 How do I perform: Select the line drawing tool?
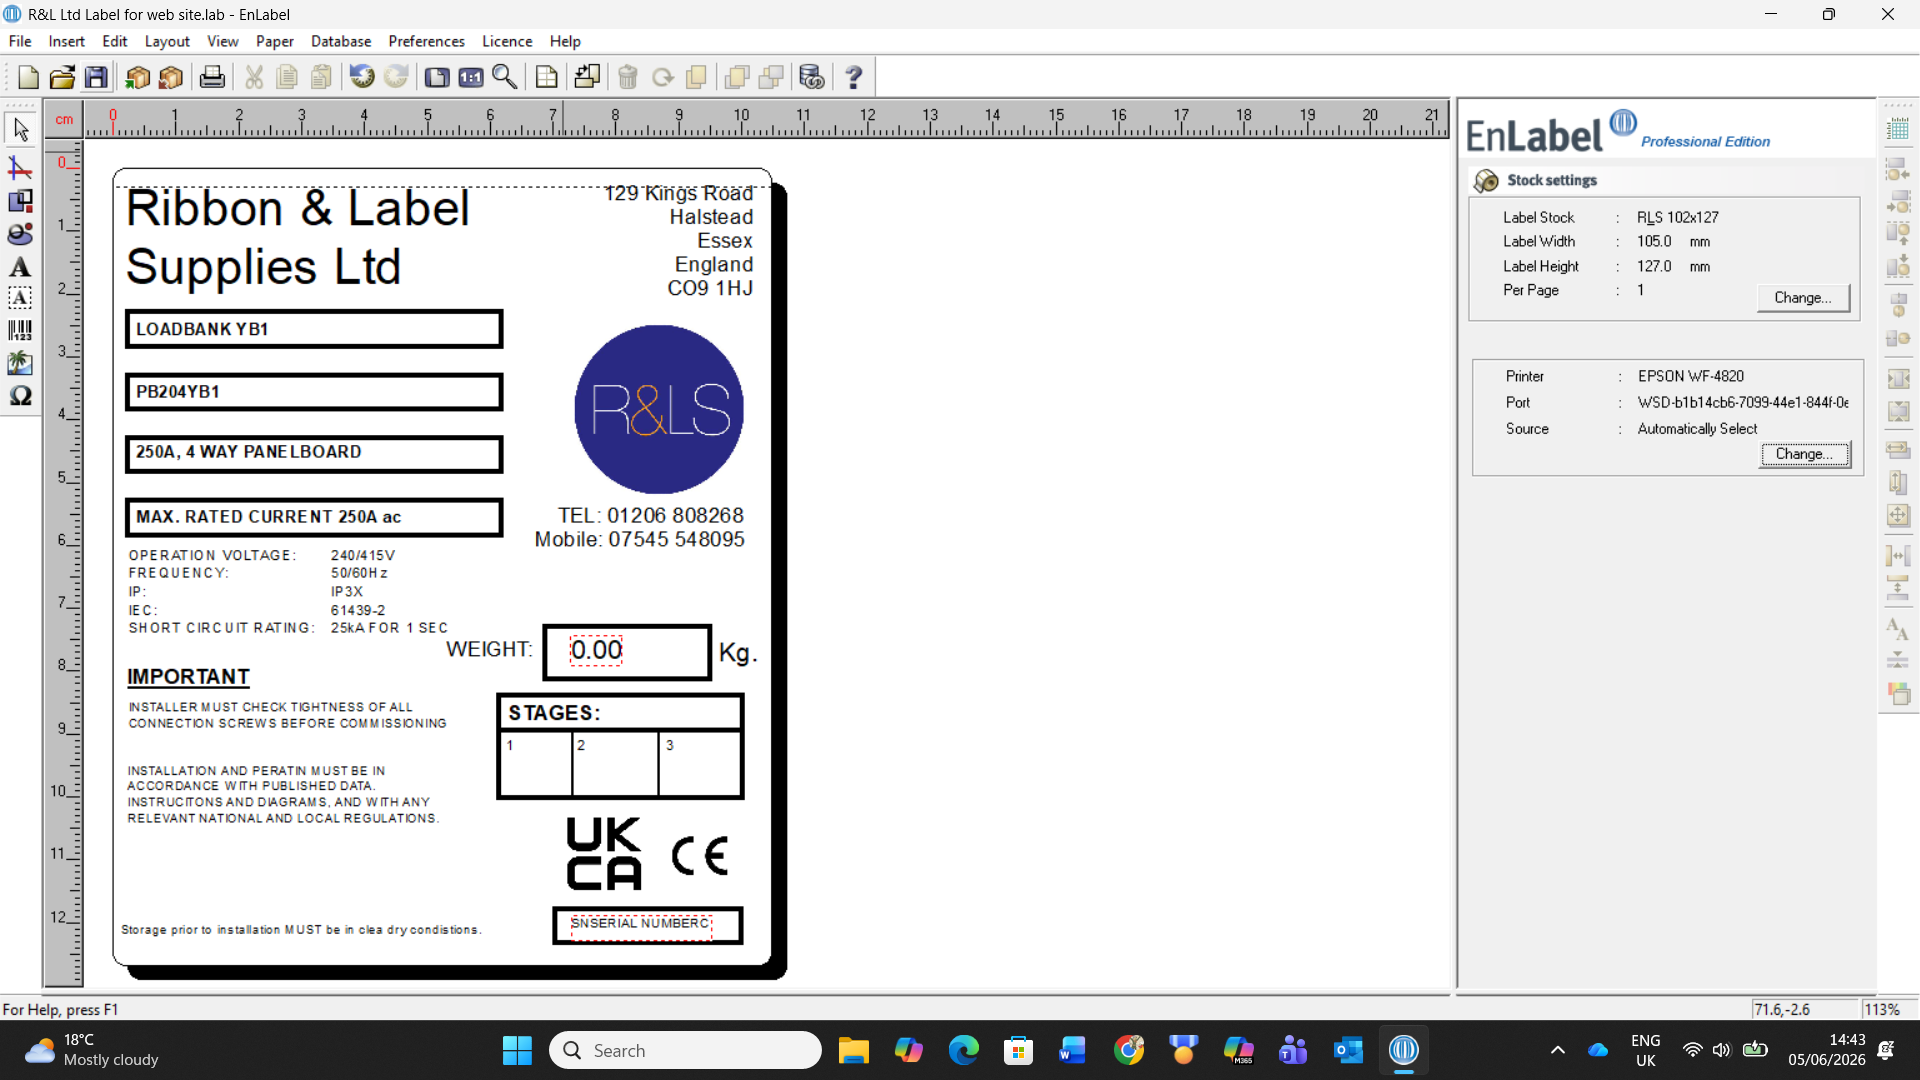(x=20, y=167)
